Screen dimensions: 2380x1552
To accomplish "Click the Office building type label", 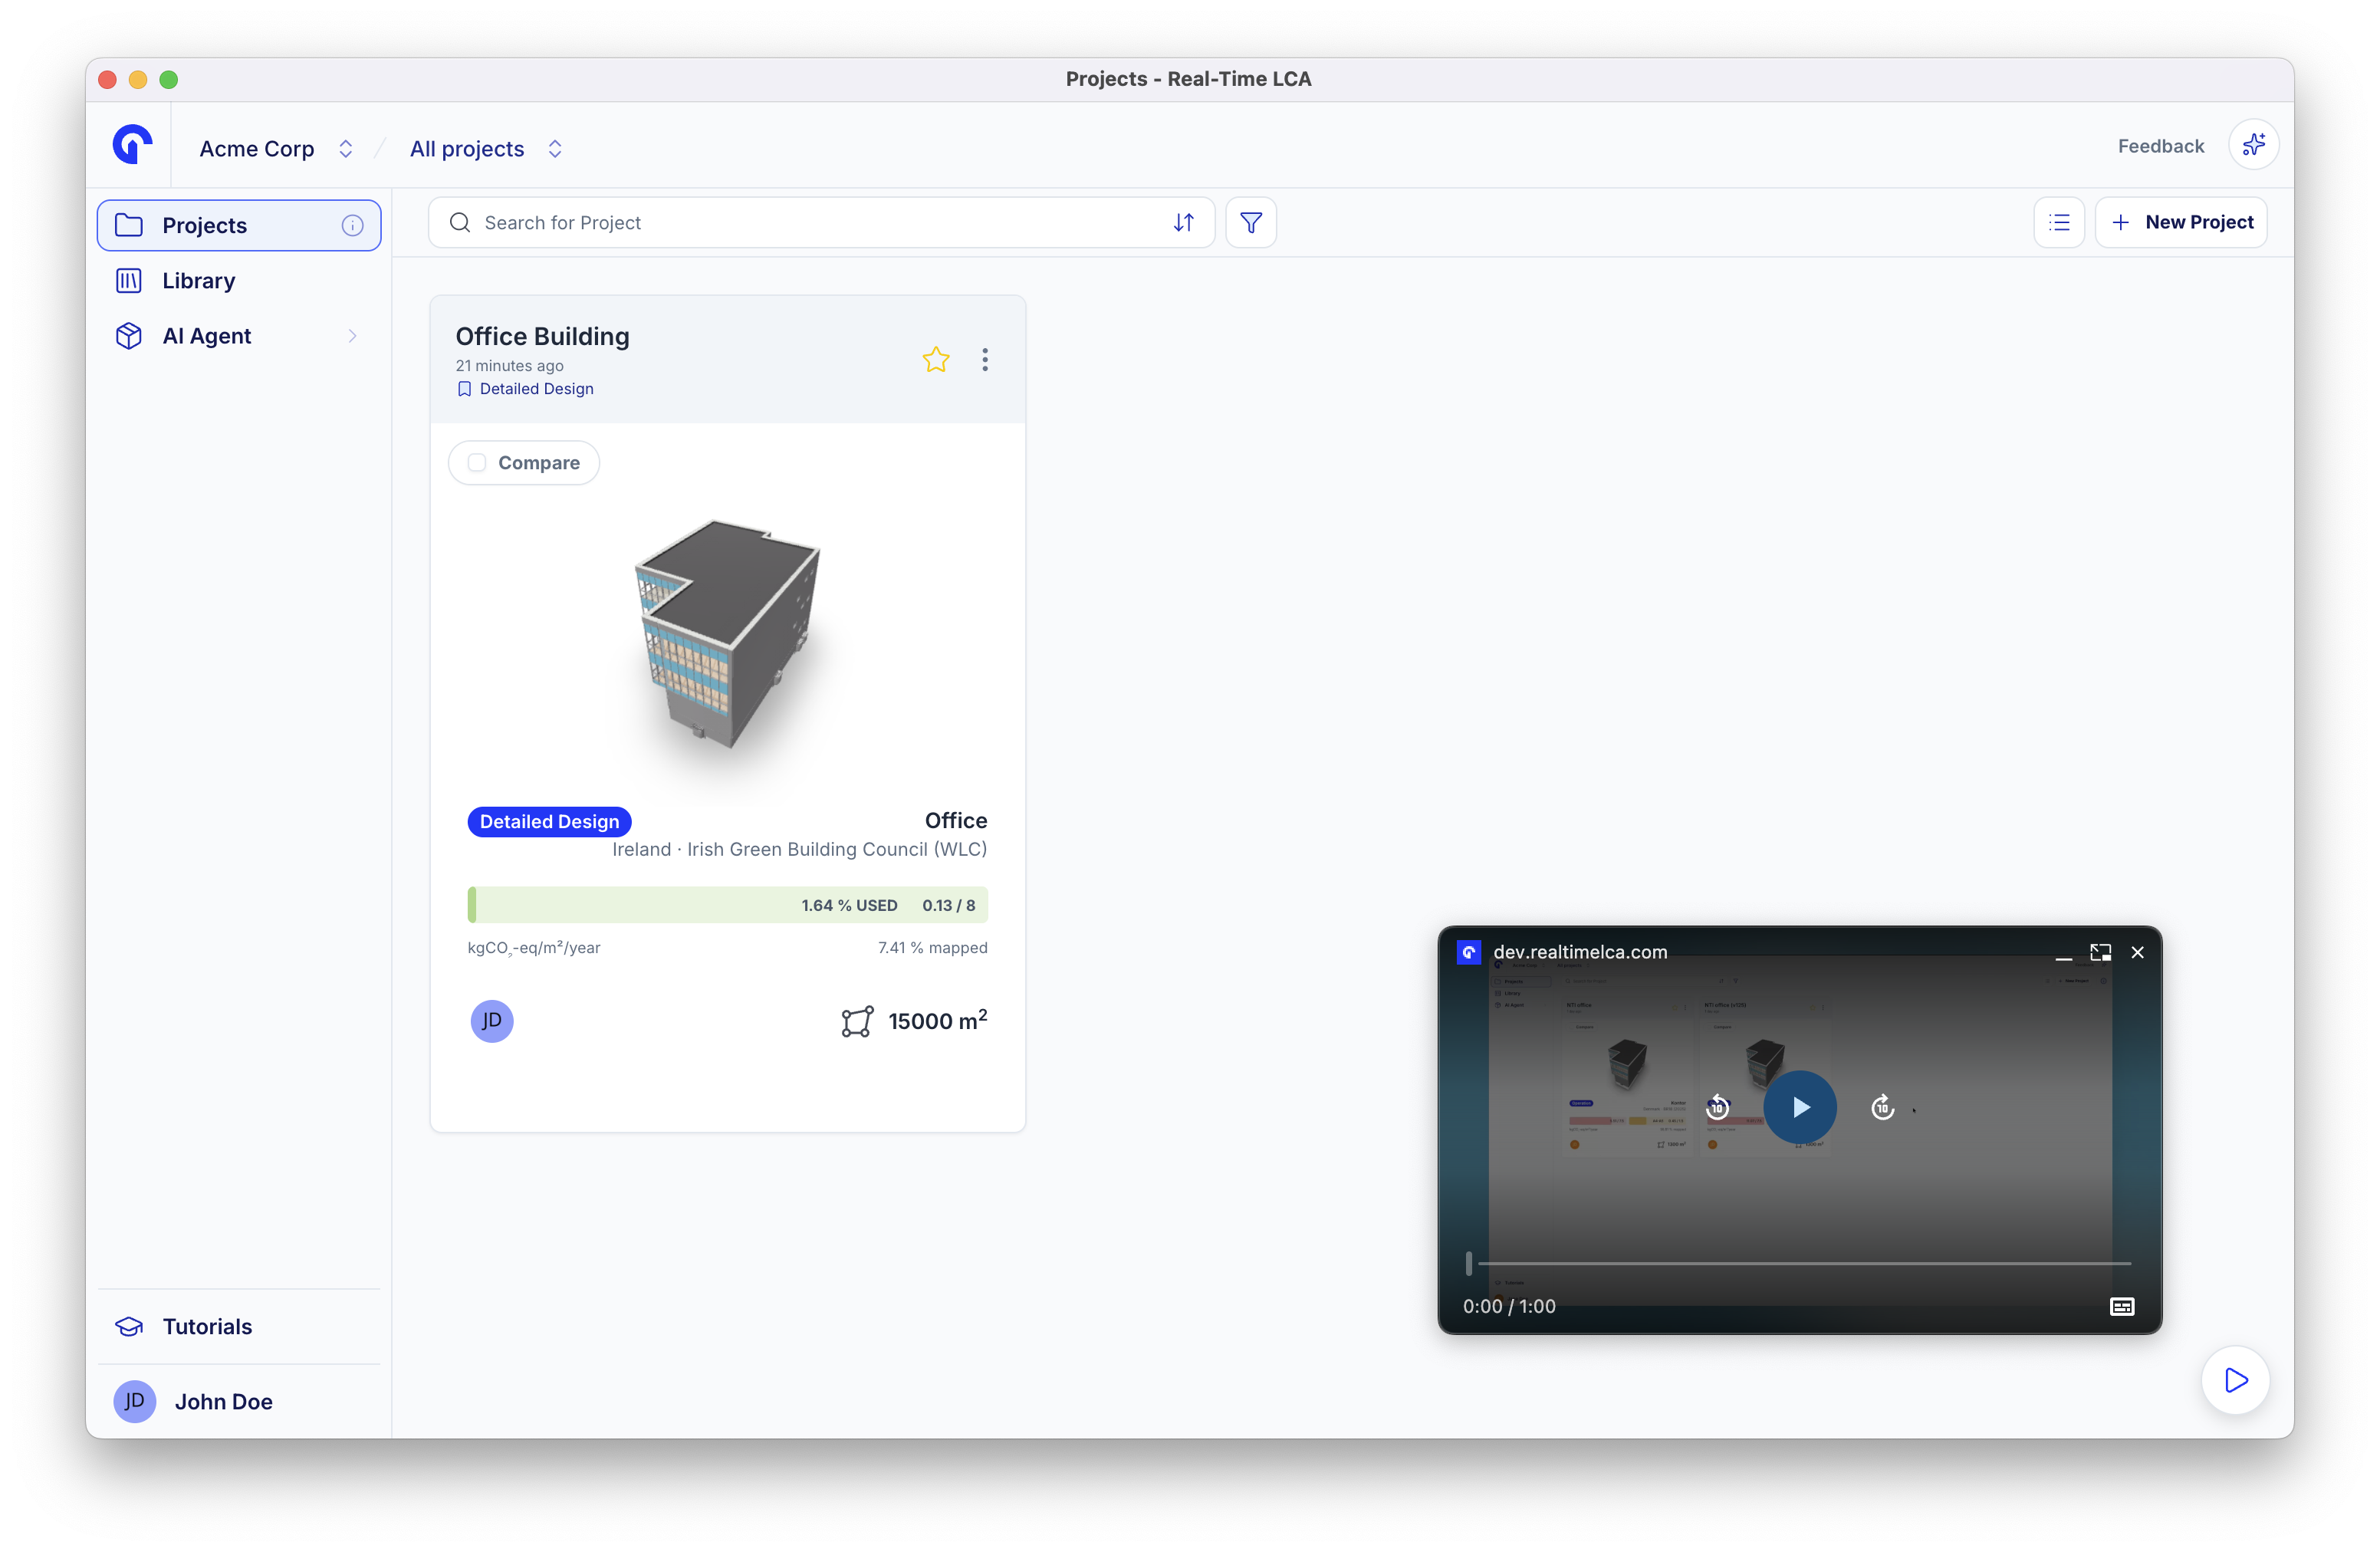I will [956, 820].
